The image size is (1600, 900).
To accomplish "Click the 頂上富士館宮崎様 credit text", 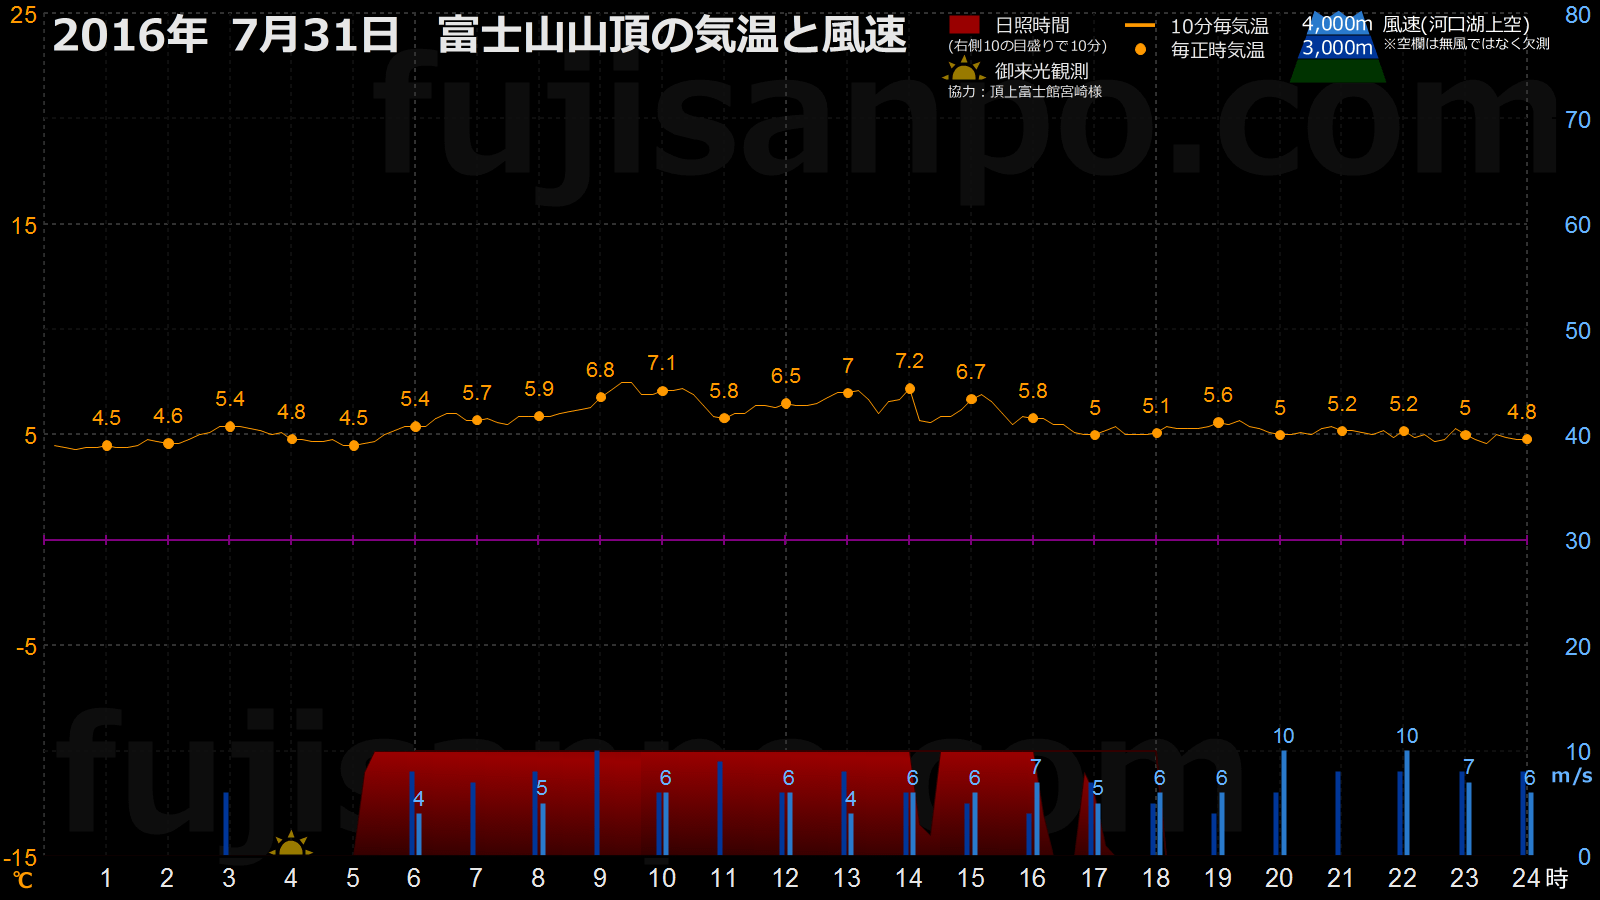I will (x=1045, y=92).
